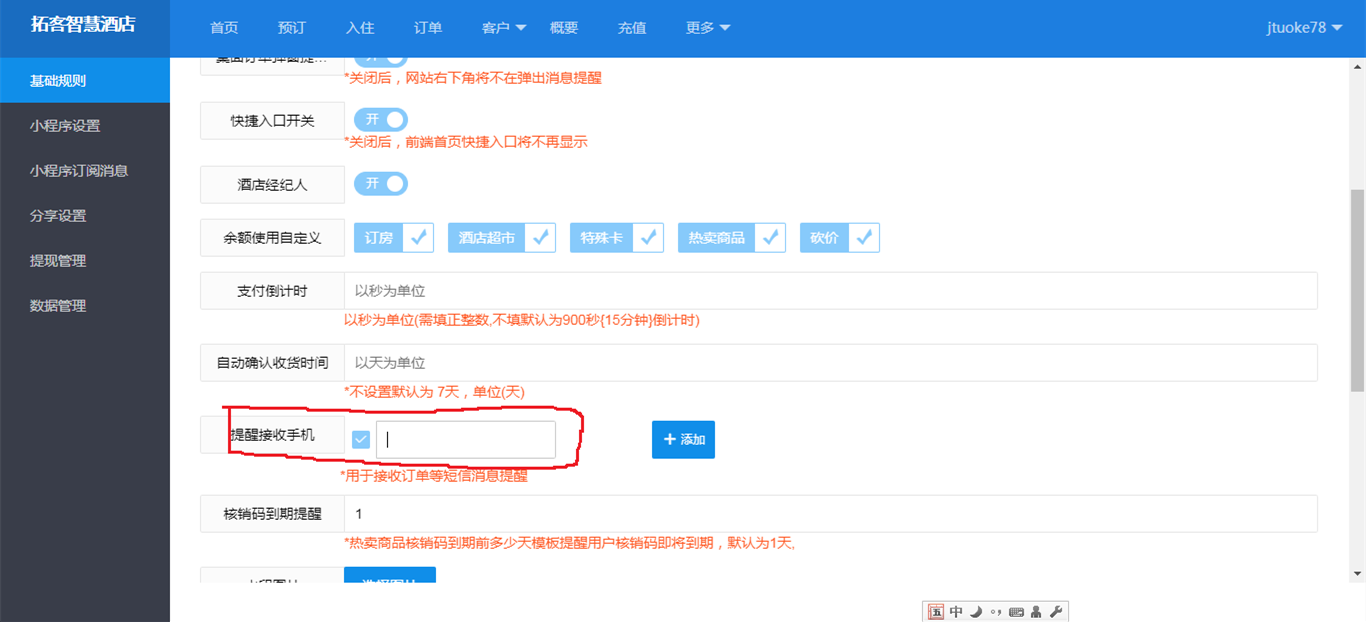
Task: Click the hint text '*不设置默认为 7天，单位(天)'
Action: [x=434, y=392]
